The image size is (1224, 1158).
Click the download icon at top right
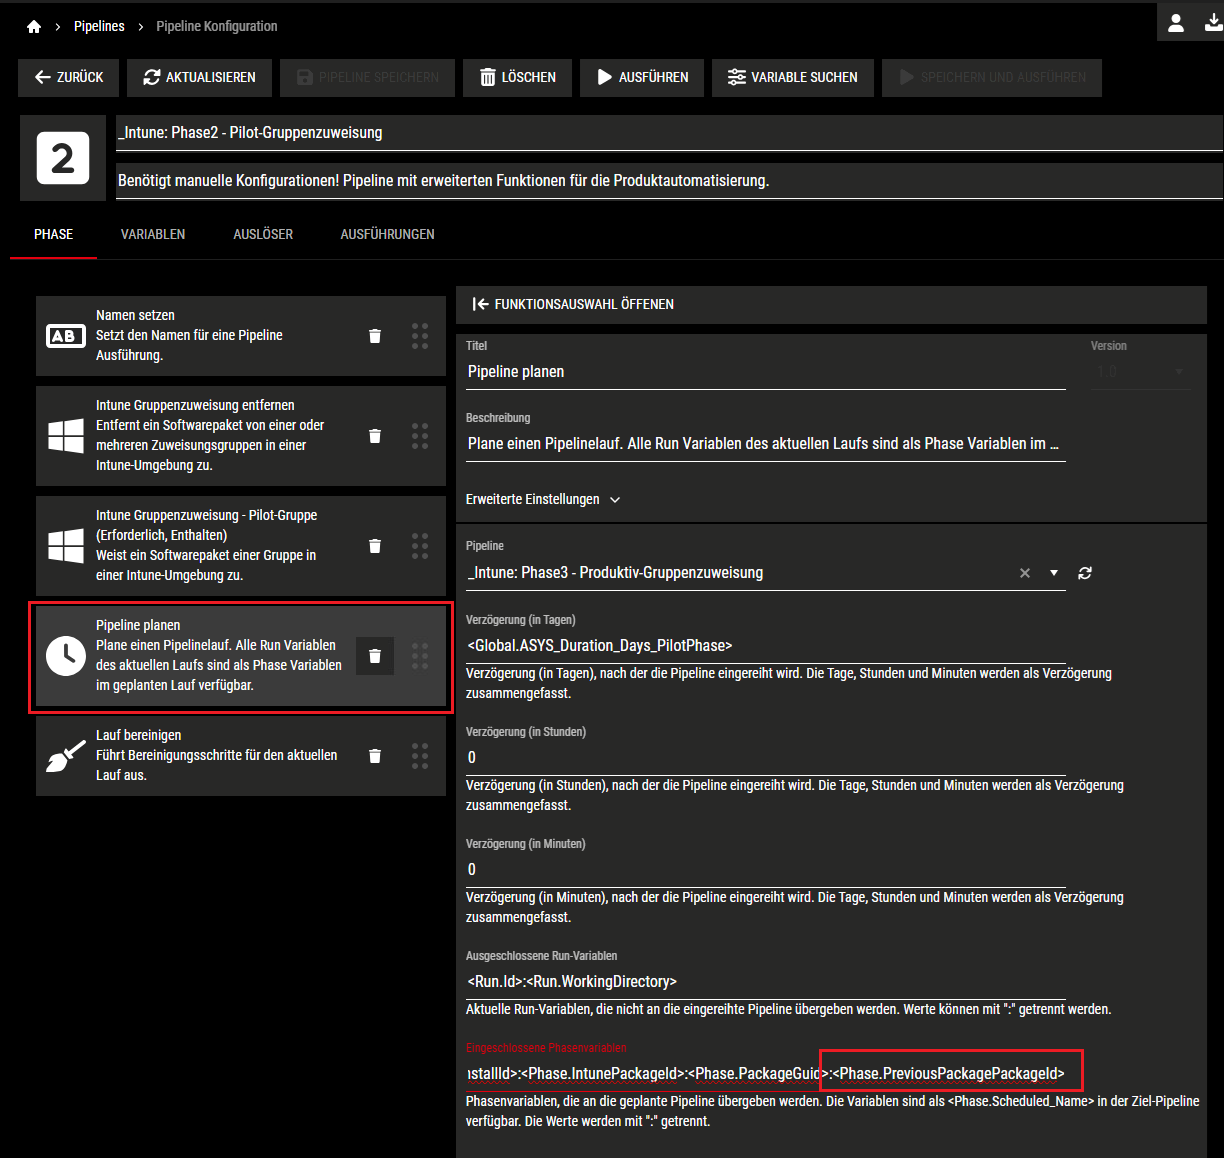pyautogui.click(x=1212, y=23)
